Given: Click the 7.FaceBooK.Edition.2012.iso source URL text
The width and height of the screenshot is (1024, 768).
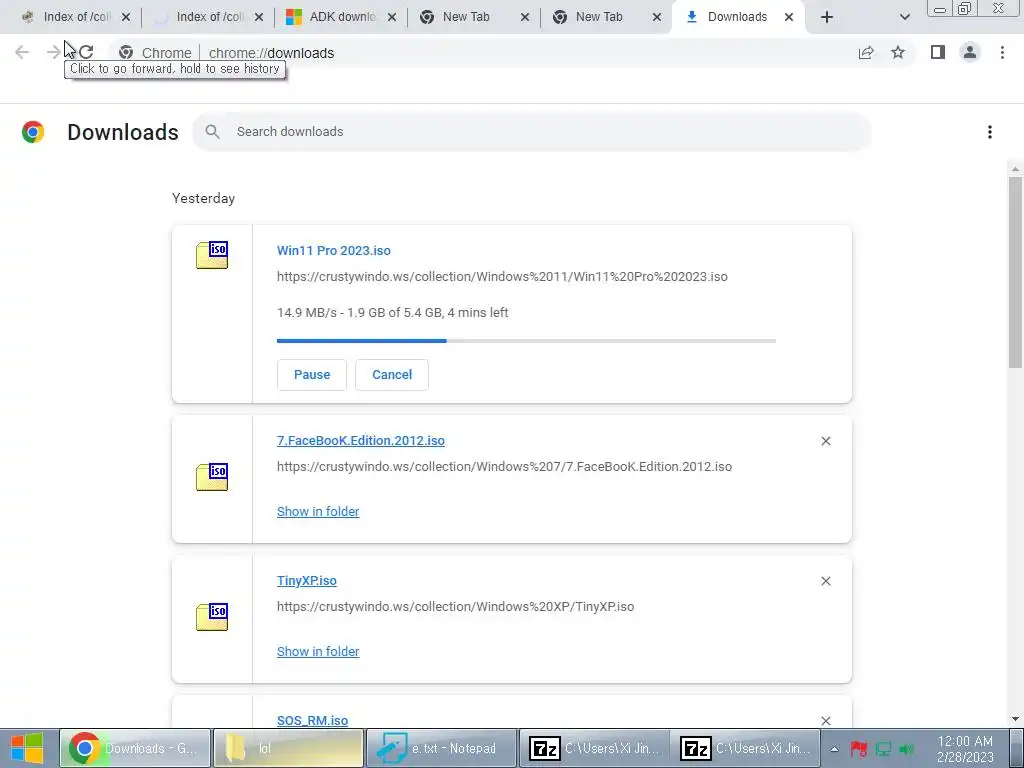Looking at the screenshot, I should [x=504, y=467].
